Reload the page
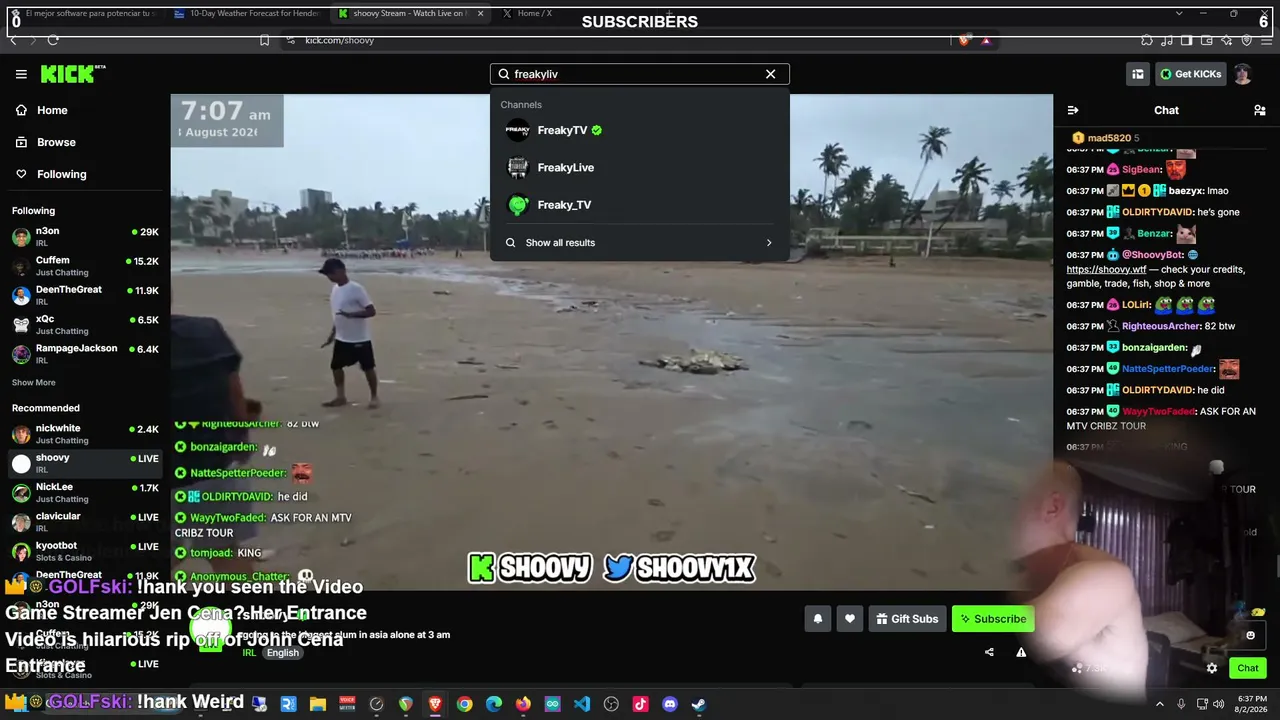1280x720 pixels. 53,40
